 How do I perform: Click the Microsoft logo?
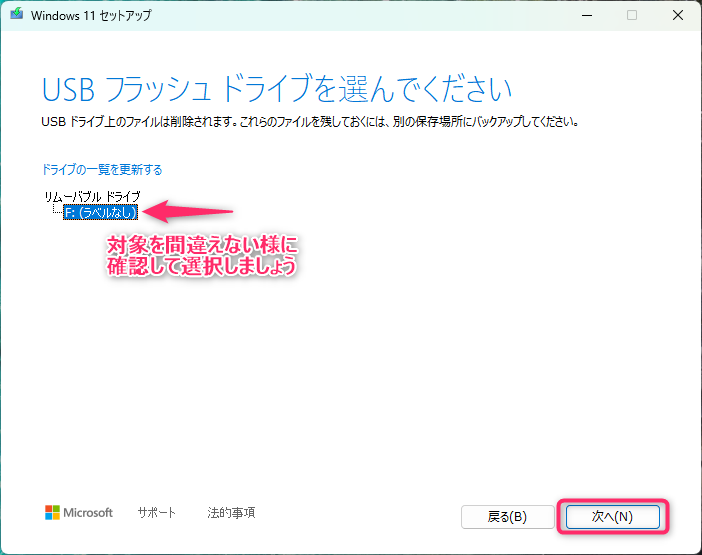[79, 512]
